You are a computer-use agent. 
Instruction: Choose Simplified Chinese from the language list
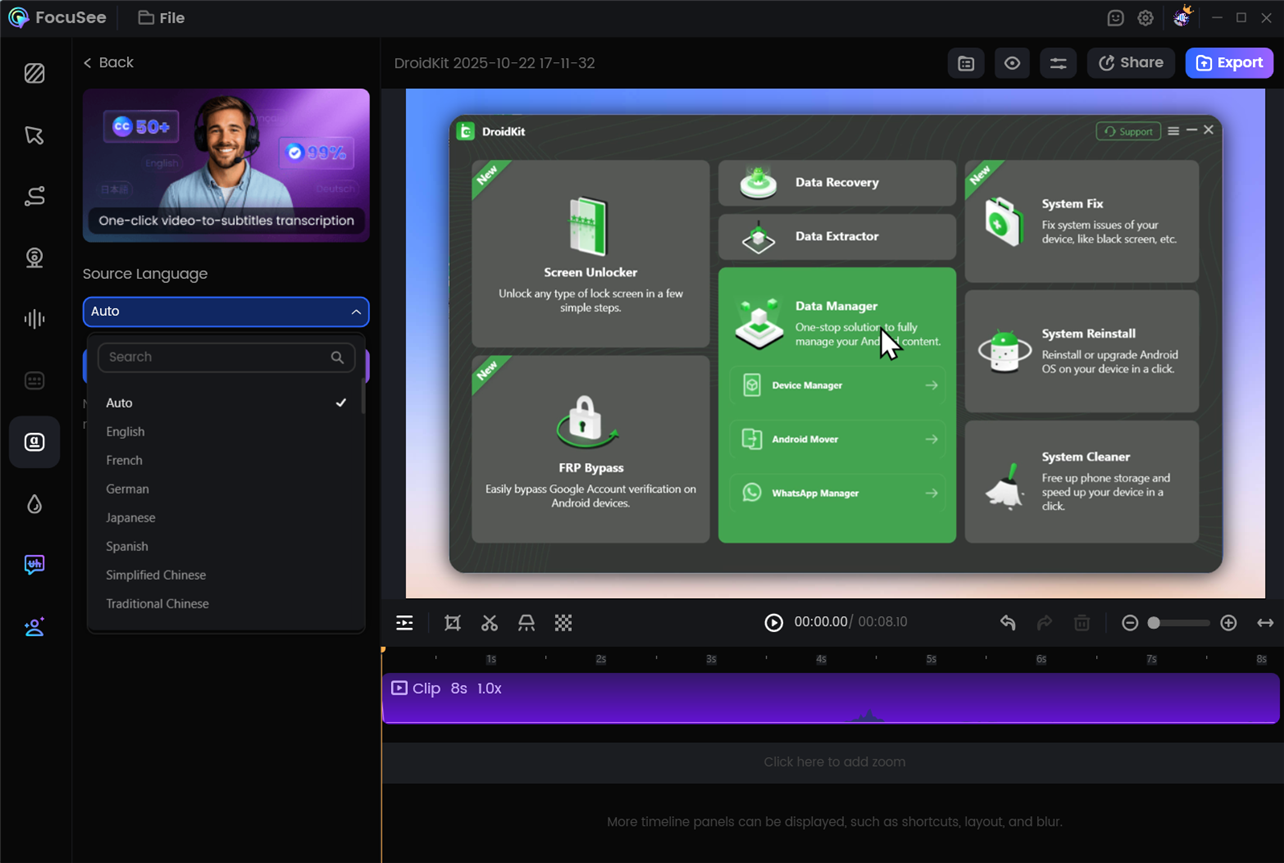pos(156,575)
